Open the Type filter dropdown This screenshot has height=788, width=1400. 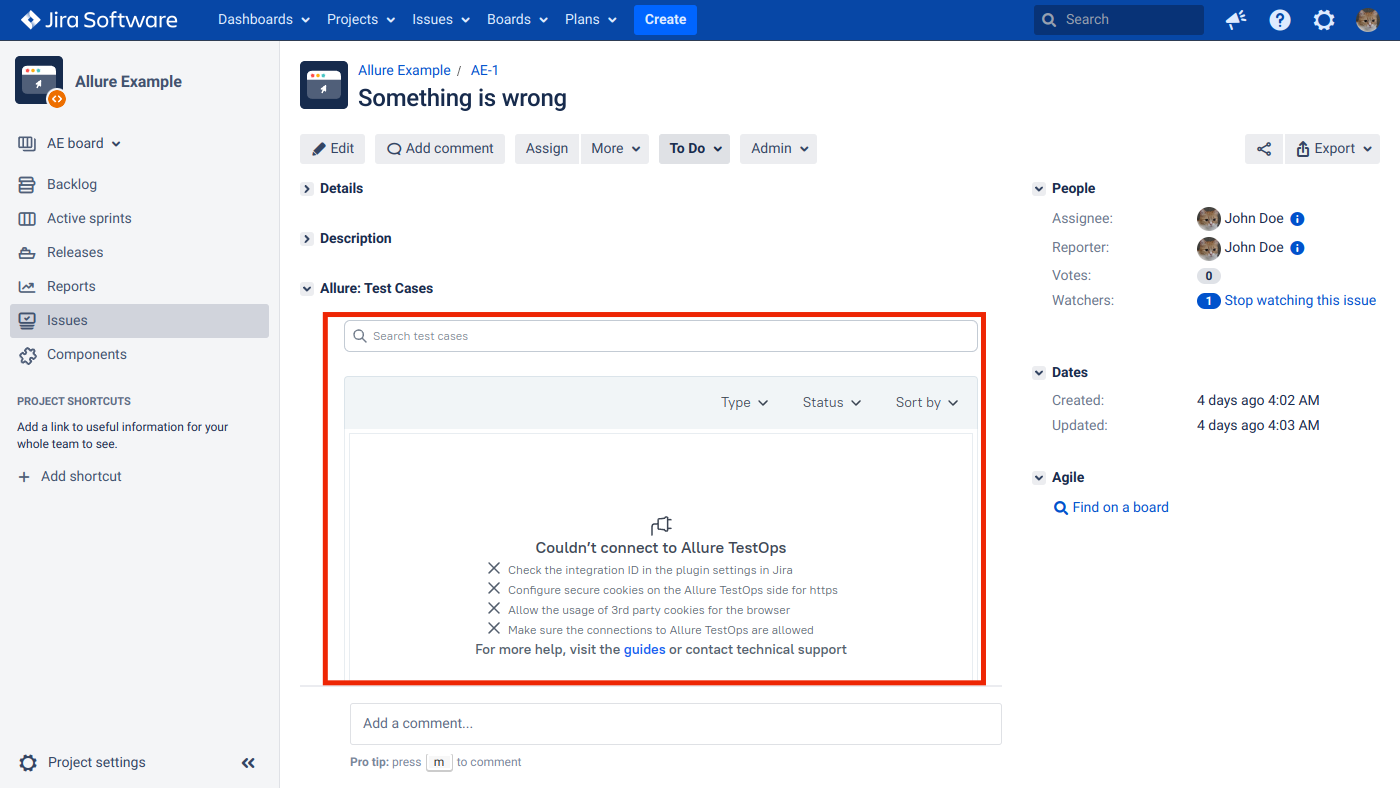(745, 402)
